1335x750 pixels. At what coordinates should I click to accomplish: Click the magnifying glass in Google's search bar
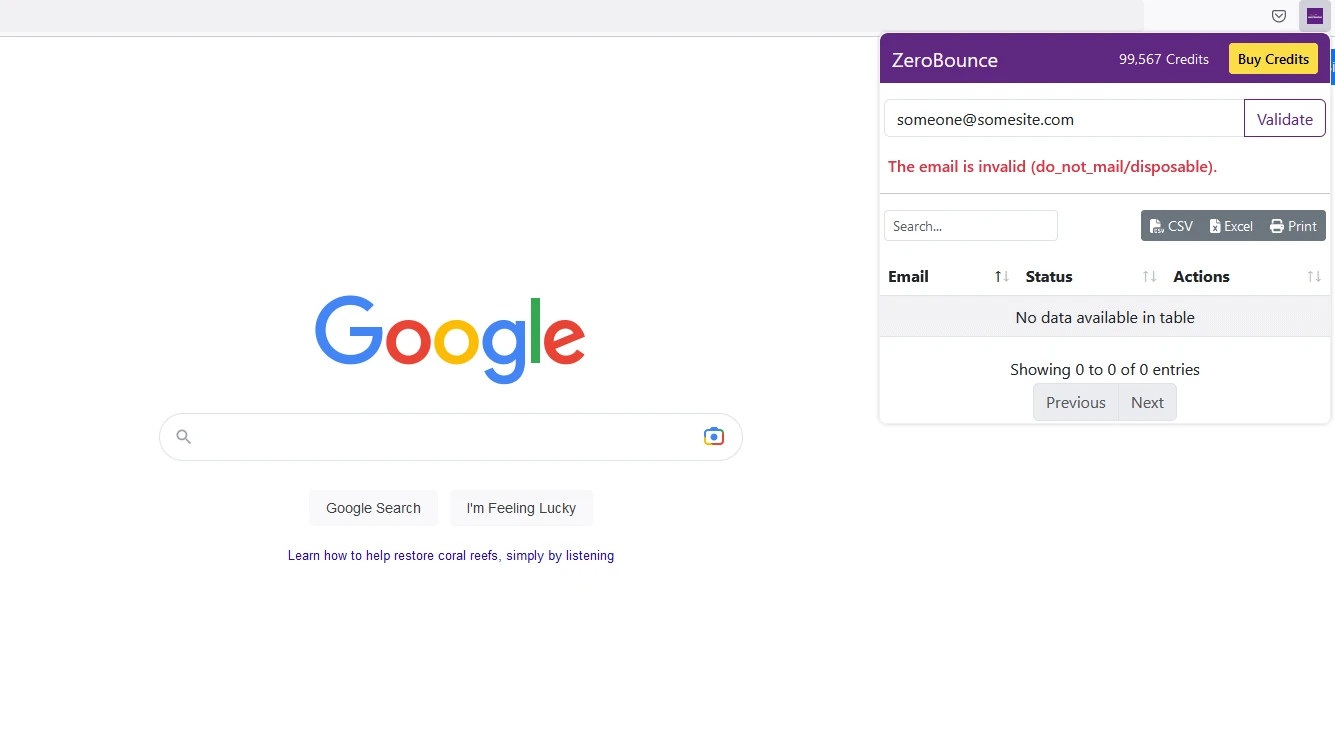[x=183, y=436]
